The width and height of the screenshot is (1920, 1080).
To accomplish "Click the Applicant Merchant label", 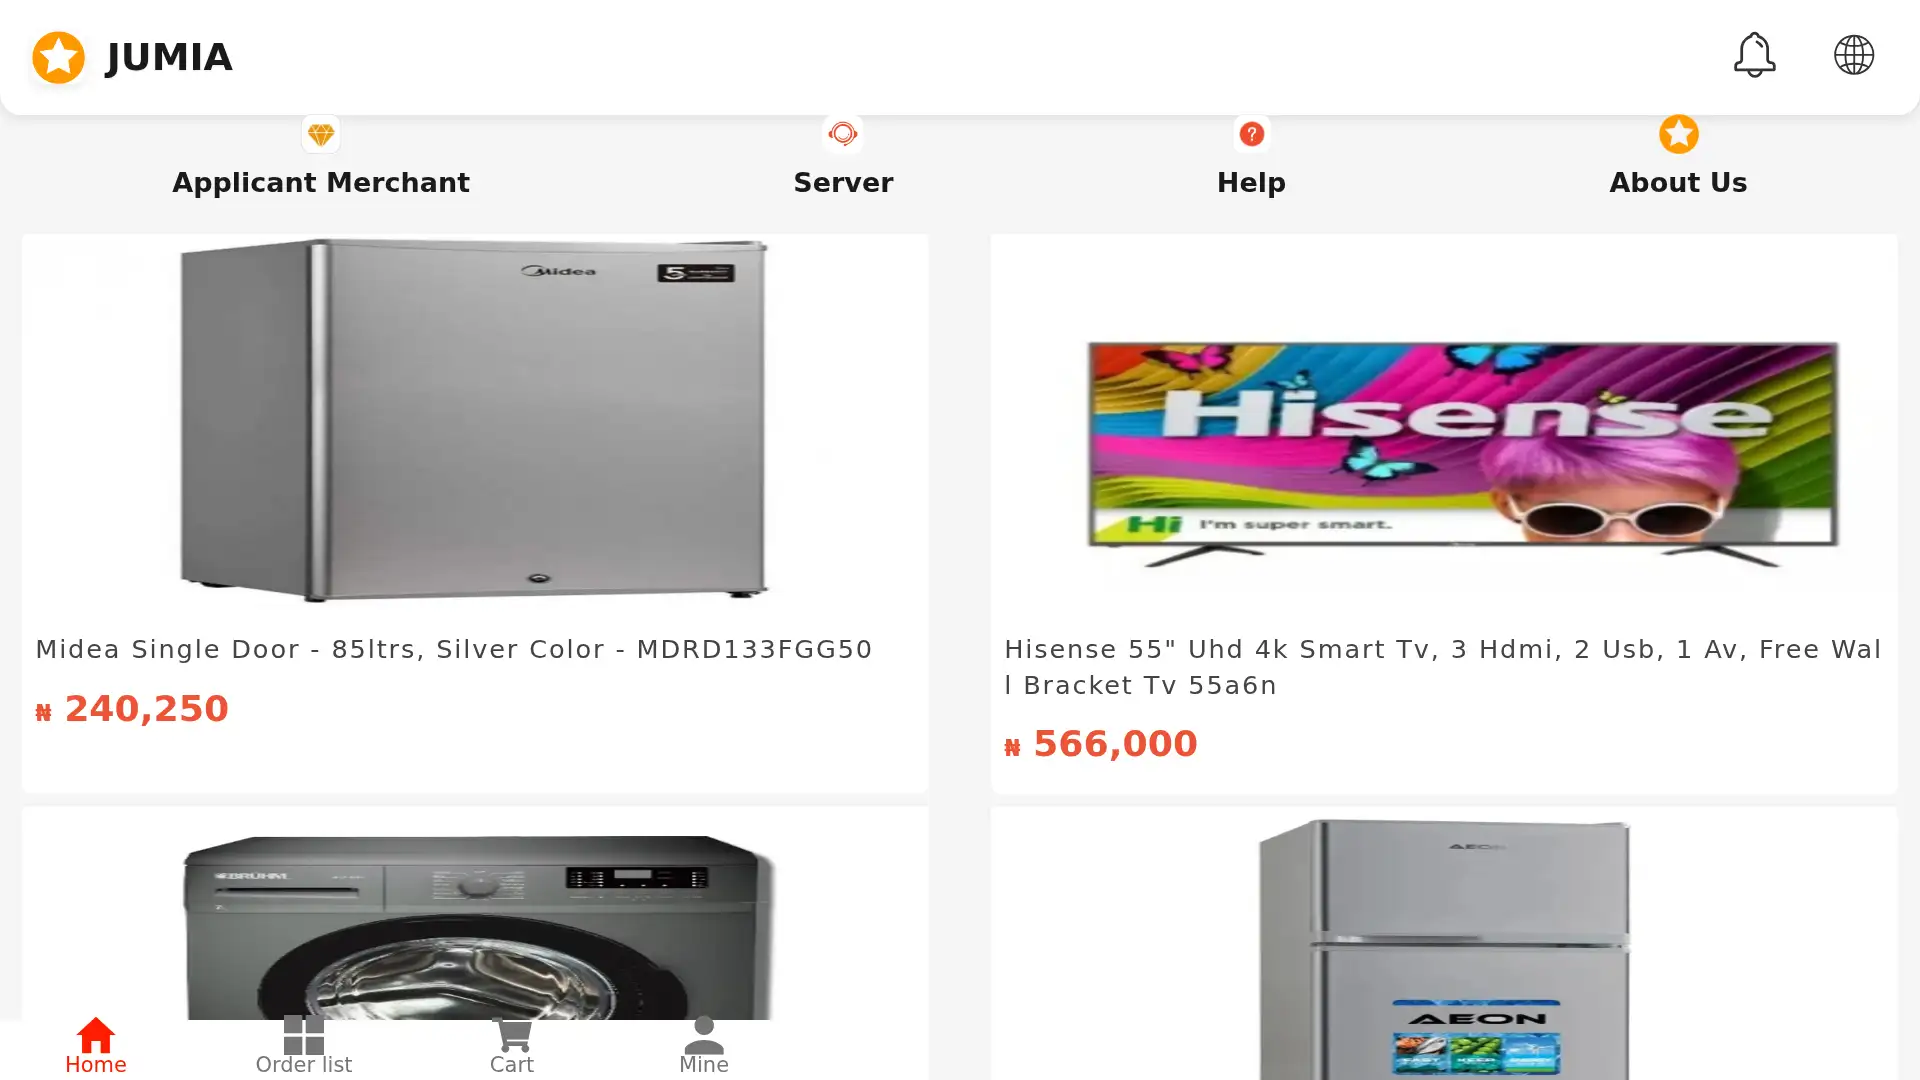I will coord(321,183).
